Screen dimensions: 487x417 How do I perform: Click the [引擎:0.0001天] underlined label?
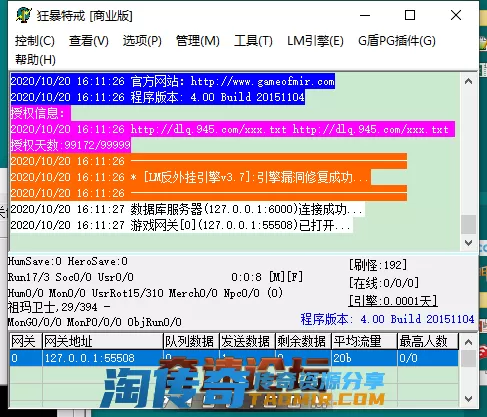coord(393,301)
